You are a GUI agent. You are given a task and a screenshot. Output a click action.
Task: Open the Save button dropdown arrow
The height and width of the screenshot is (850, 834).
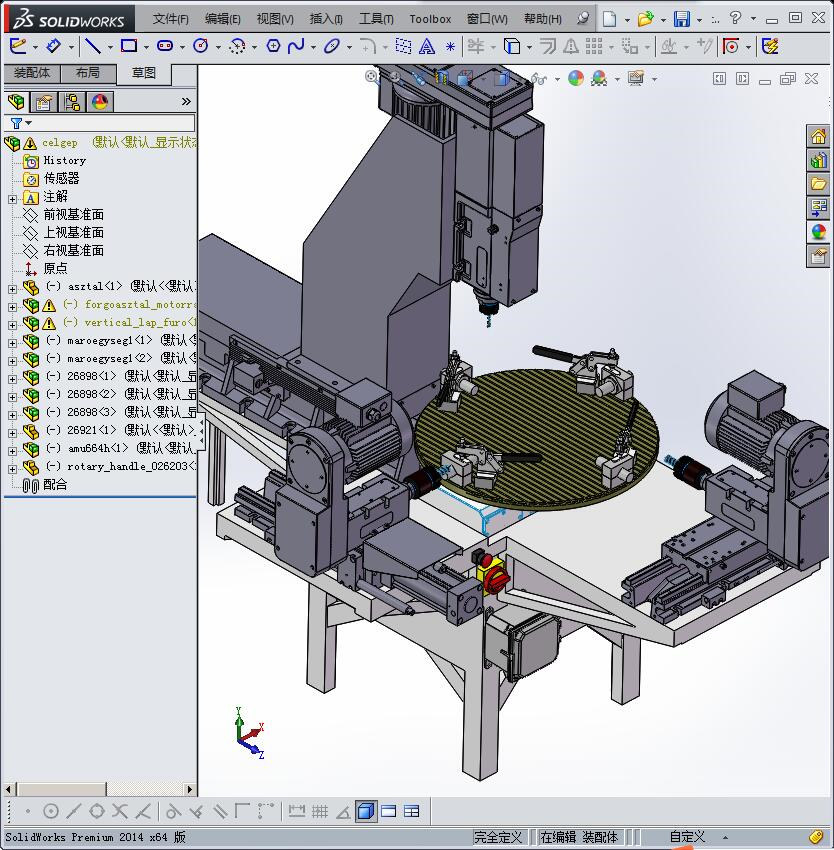tap(700, 20)
